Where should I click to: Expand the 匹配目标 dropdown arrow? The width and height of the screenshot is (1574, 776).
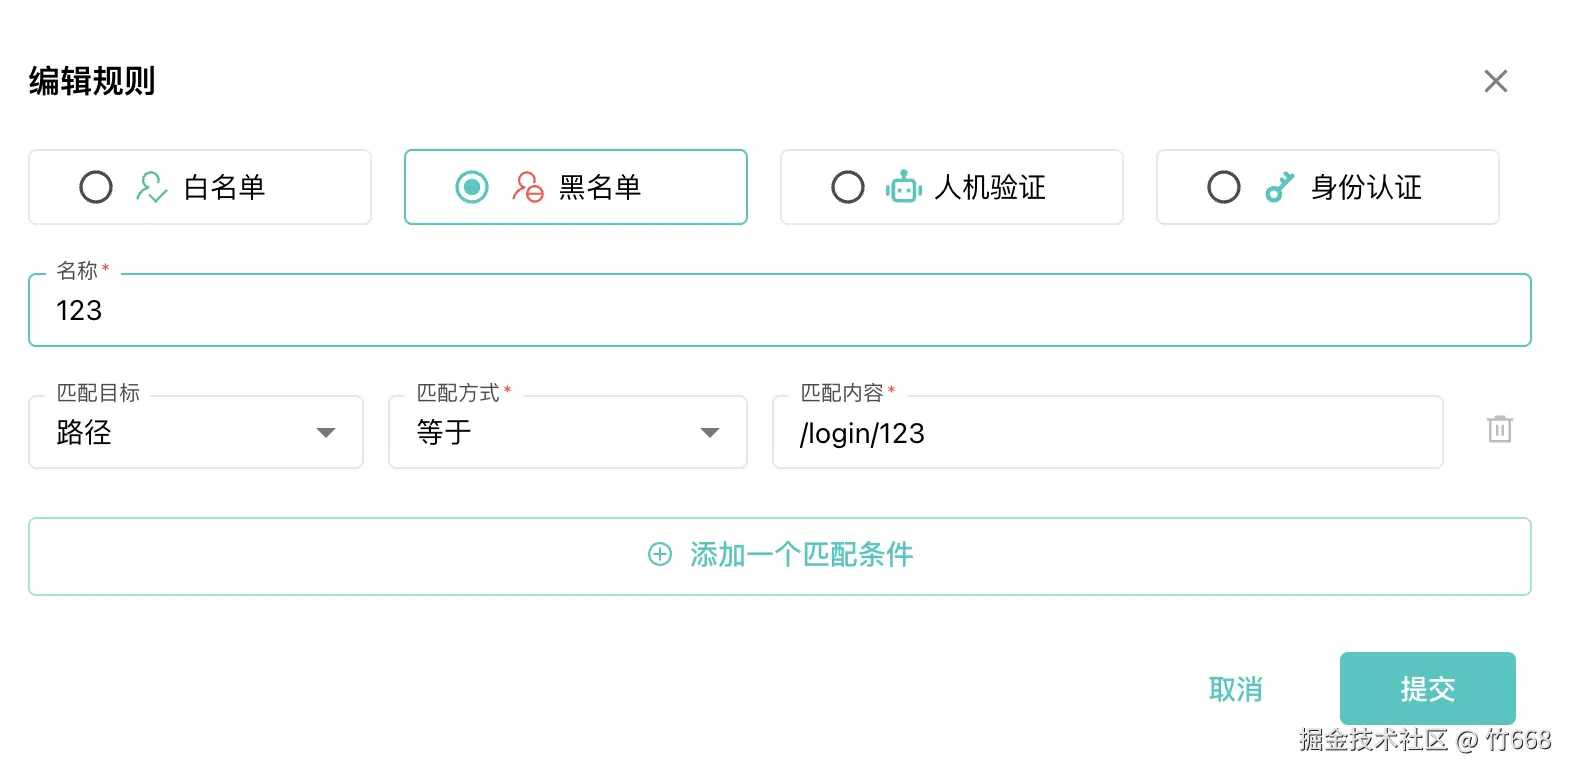click(326, 433)
